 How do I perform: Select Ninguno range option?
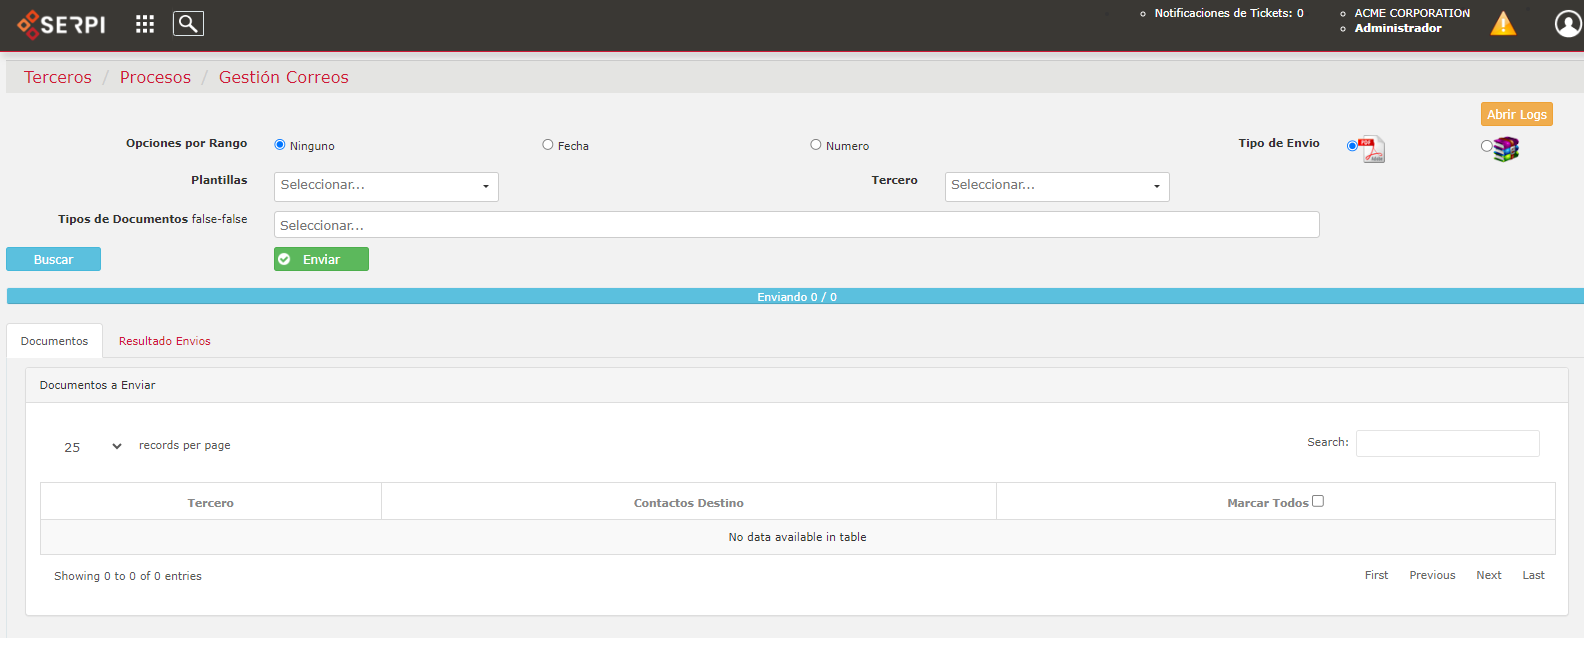[280, 145]
